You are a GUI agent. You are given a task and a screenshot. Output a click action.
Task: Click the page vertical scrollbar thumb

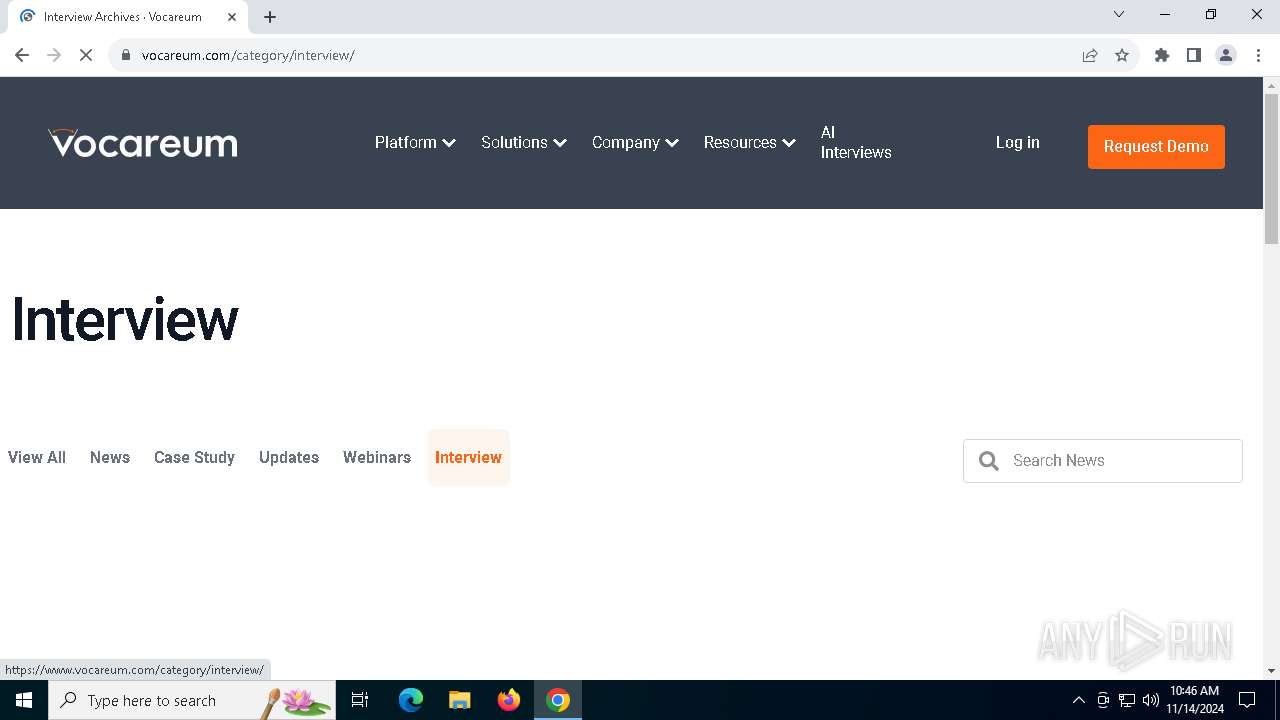1272,168
